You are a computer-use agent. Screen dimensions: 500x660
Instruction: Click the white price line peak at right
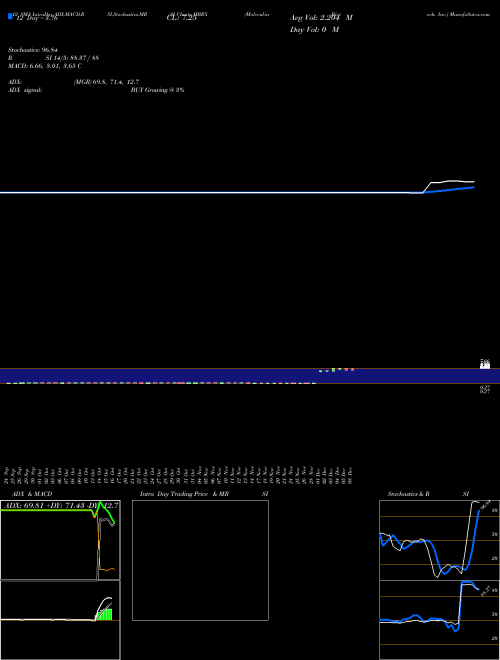pos(452,181)
